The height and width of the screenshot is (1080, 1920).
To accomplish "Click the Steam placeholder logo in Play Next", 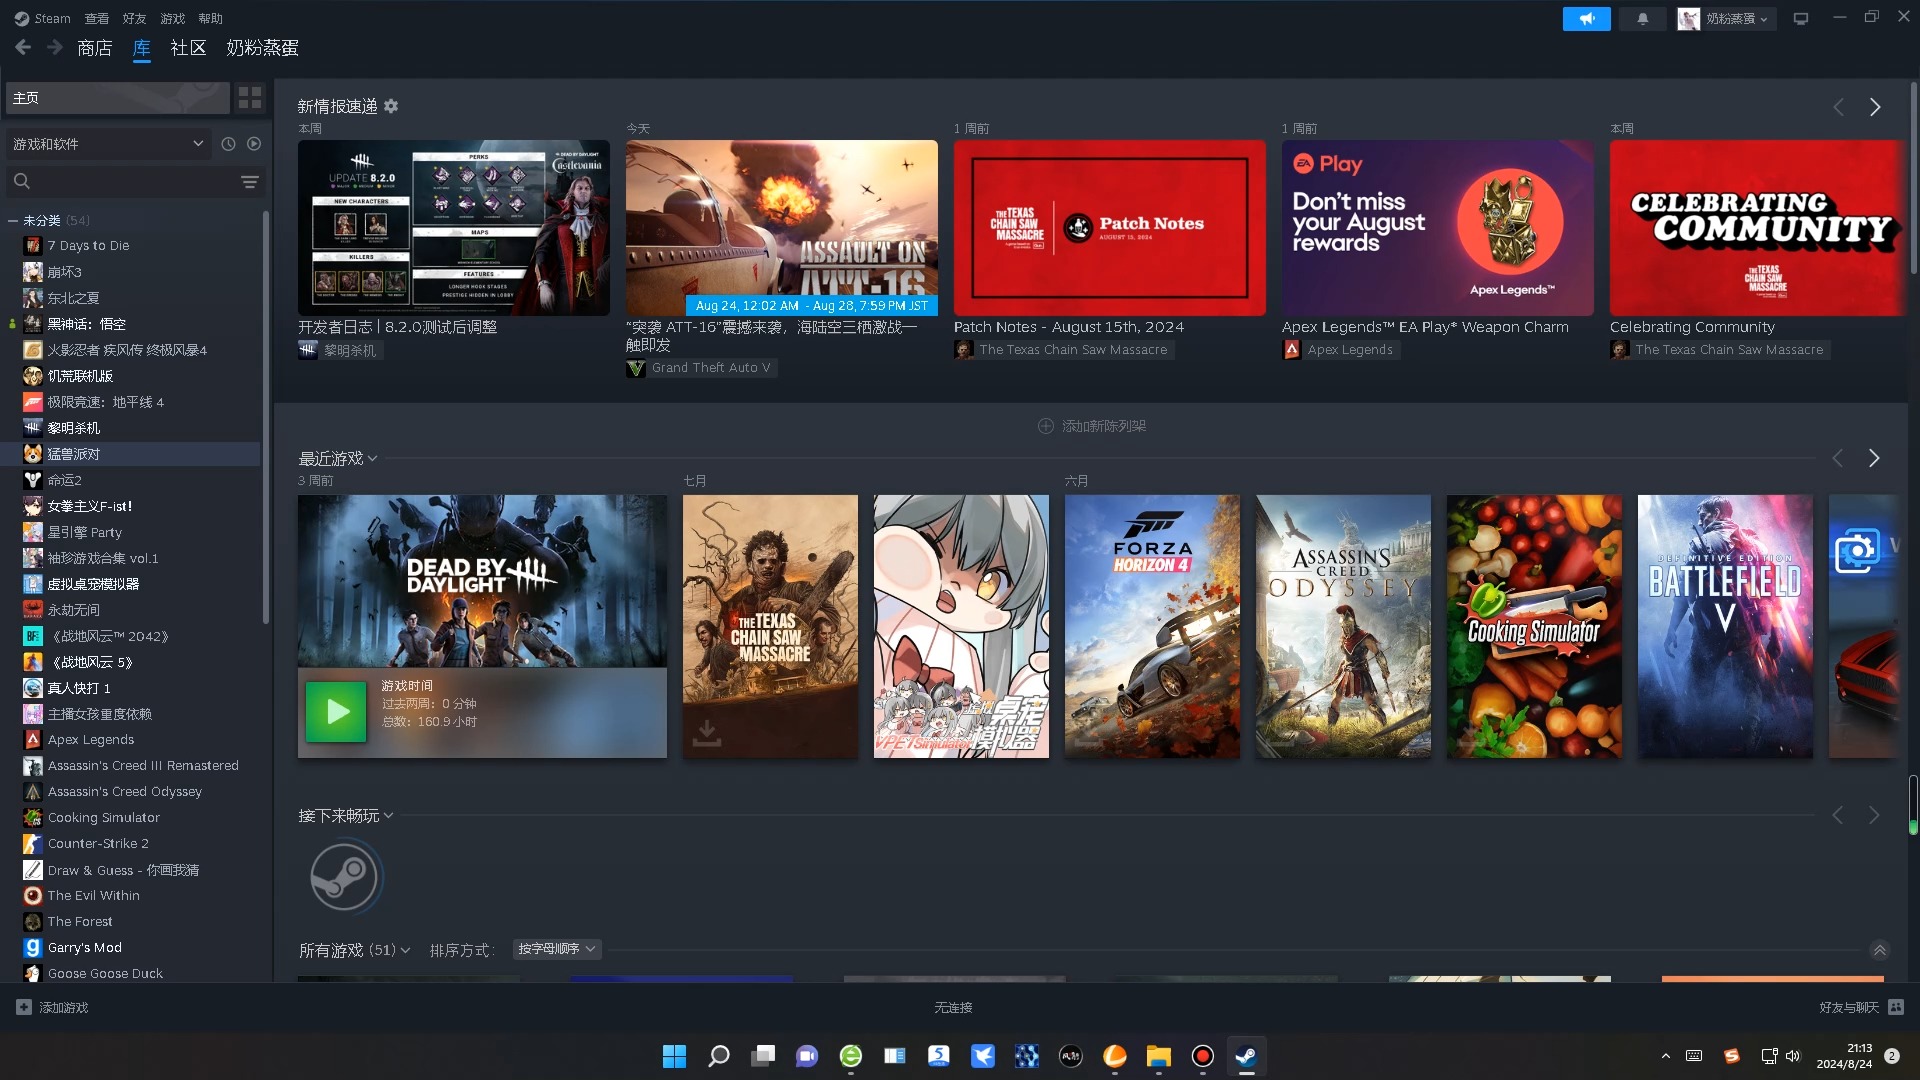I will [344, 877].
